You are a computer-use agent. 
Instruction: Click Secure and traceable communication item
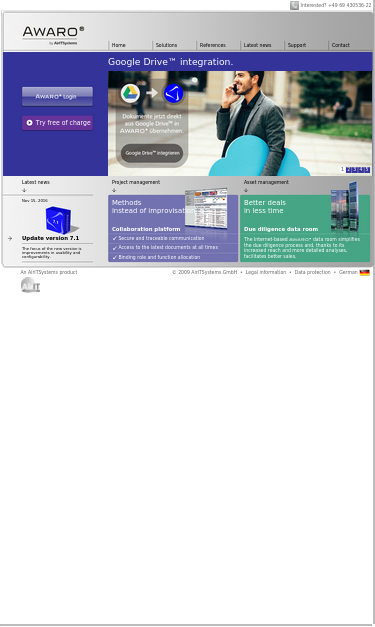pyautogui.click(x=161, y=238)
